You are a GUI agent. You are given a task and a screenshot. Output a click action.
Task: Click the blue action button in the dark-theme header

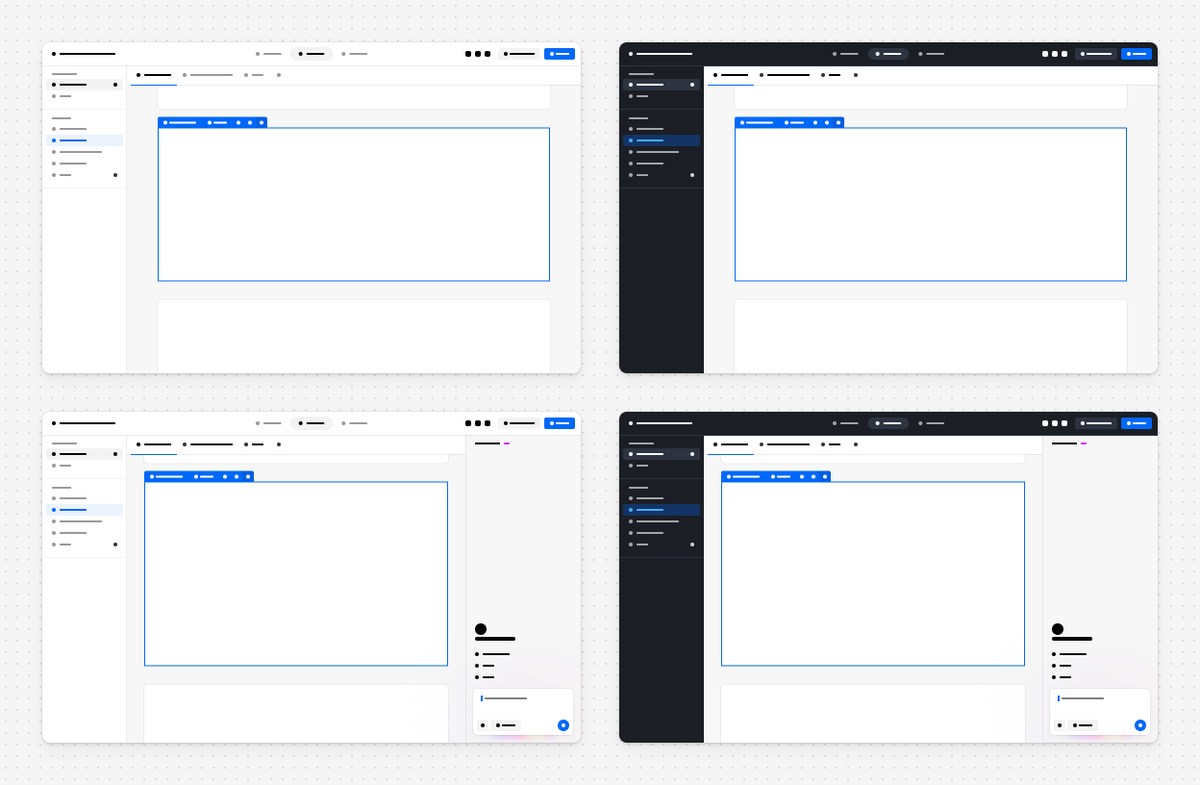tap(1137, 53)
